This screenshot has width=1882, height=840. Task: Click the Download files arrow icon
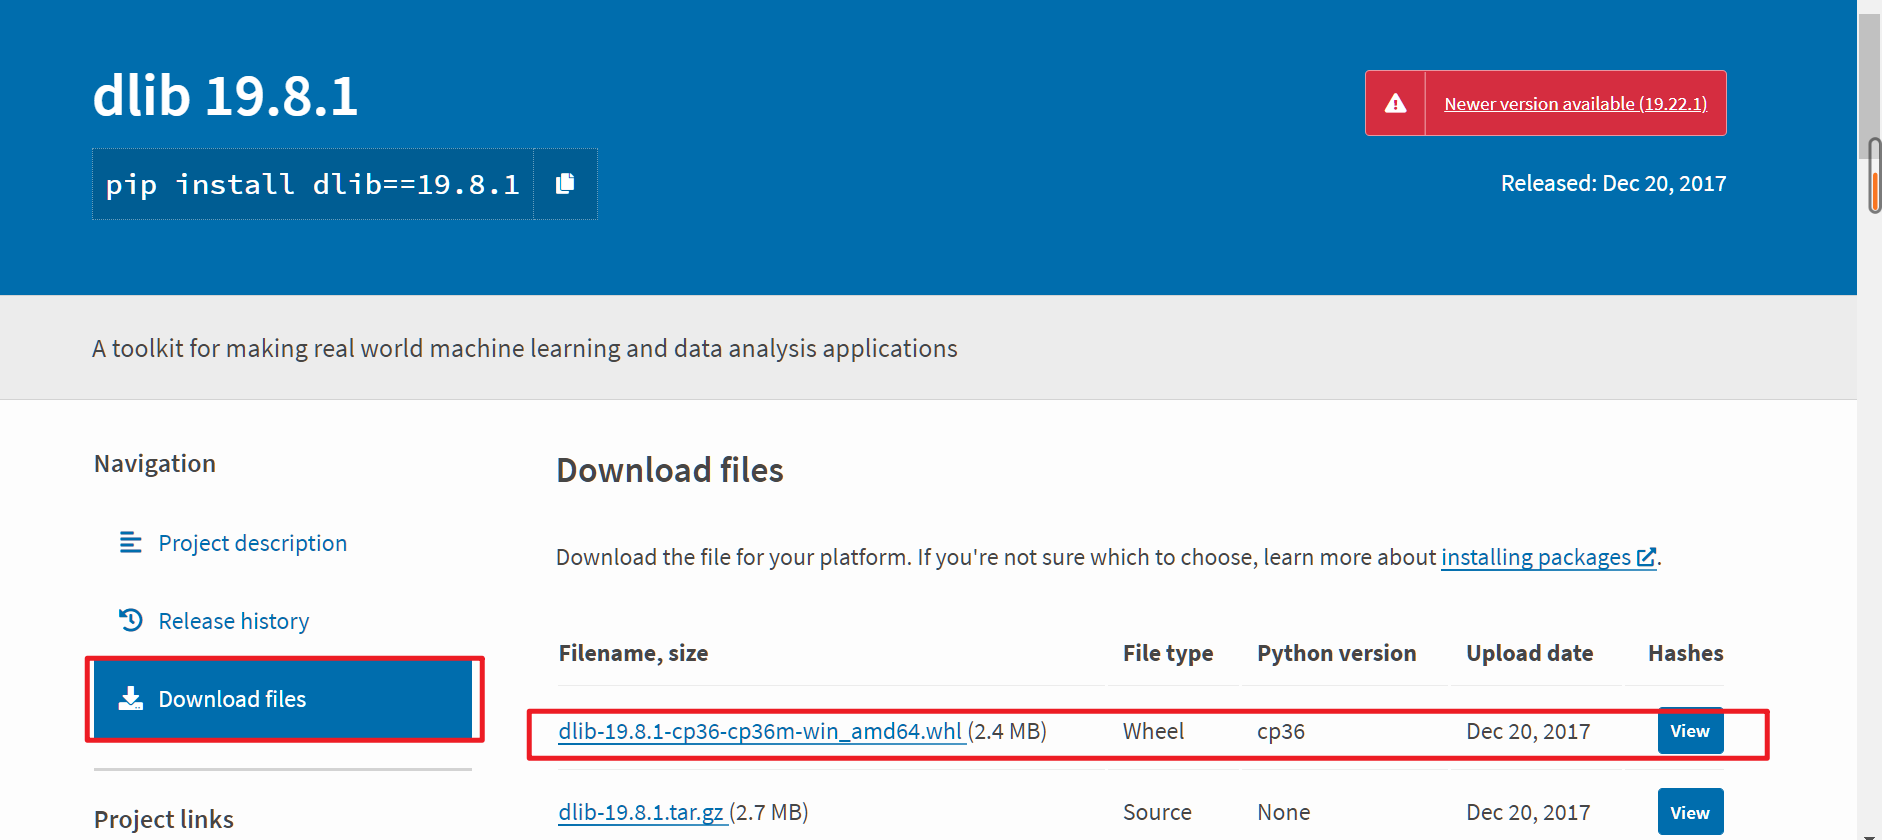(130, 698)
